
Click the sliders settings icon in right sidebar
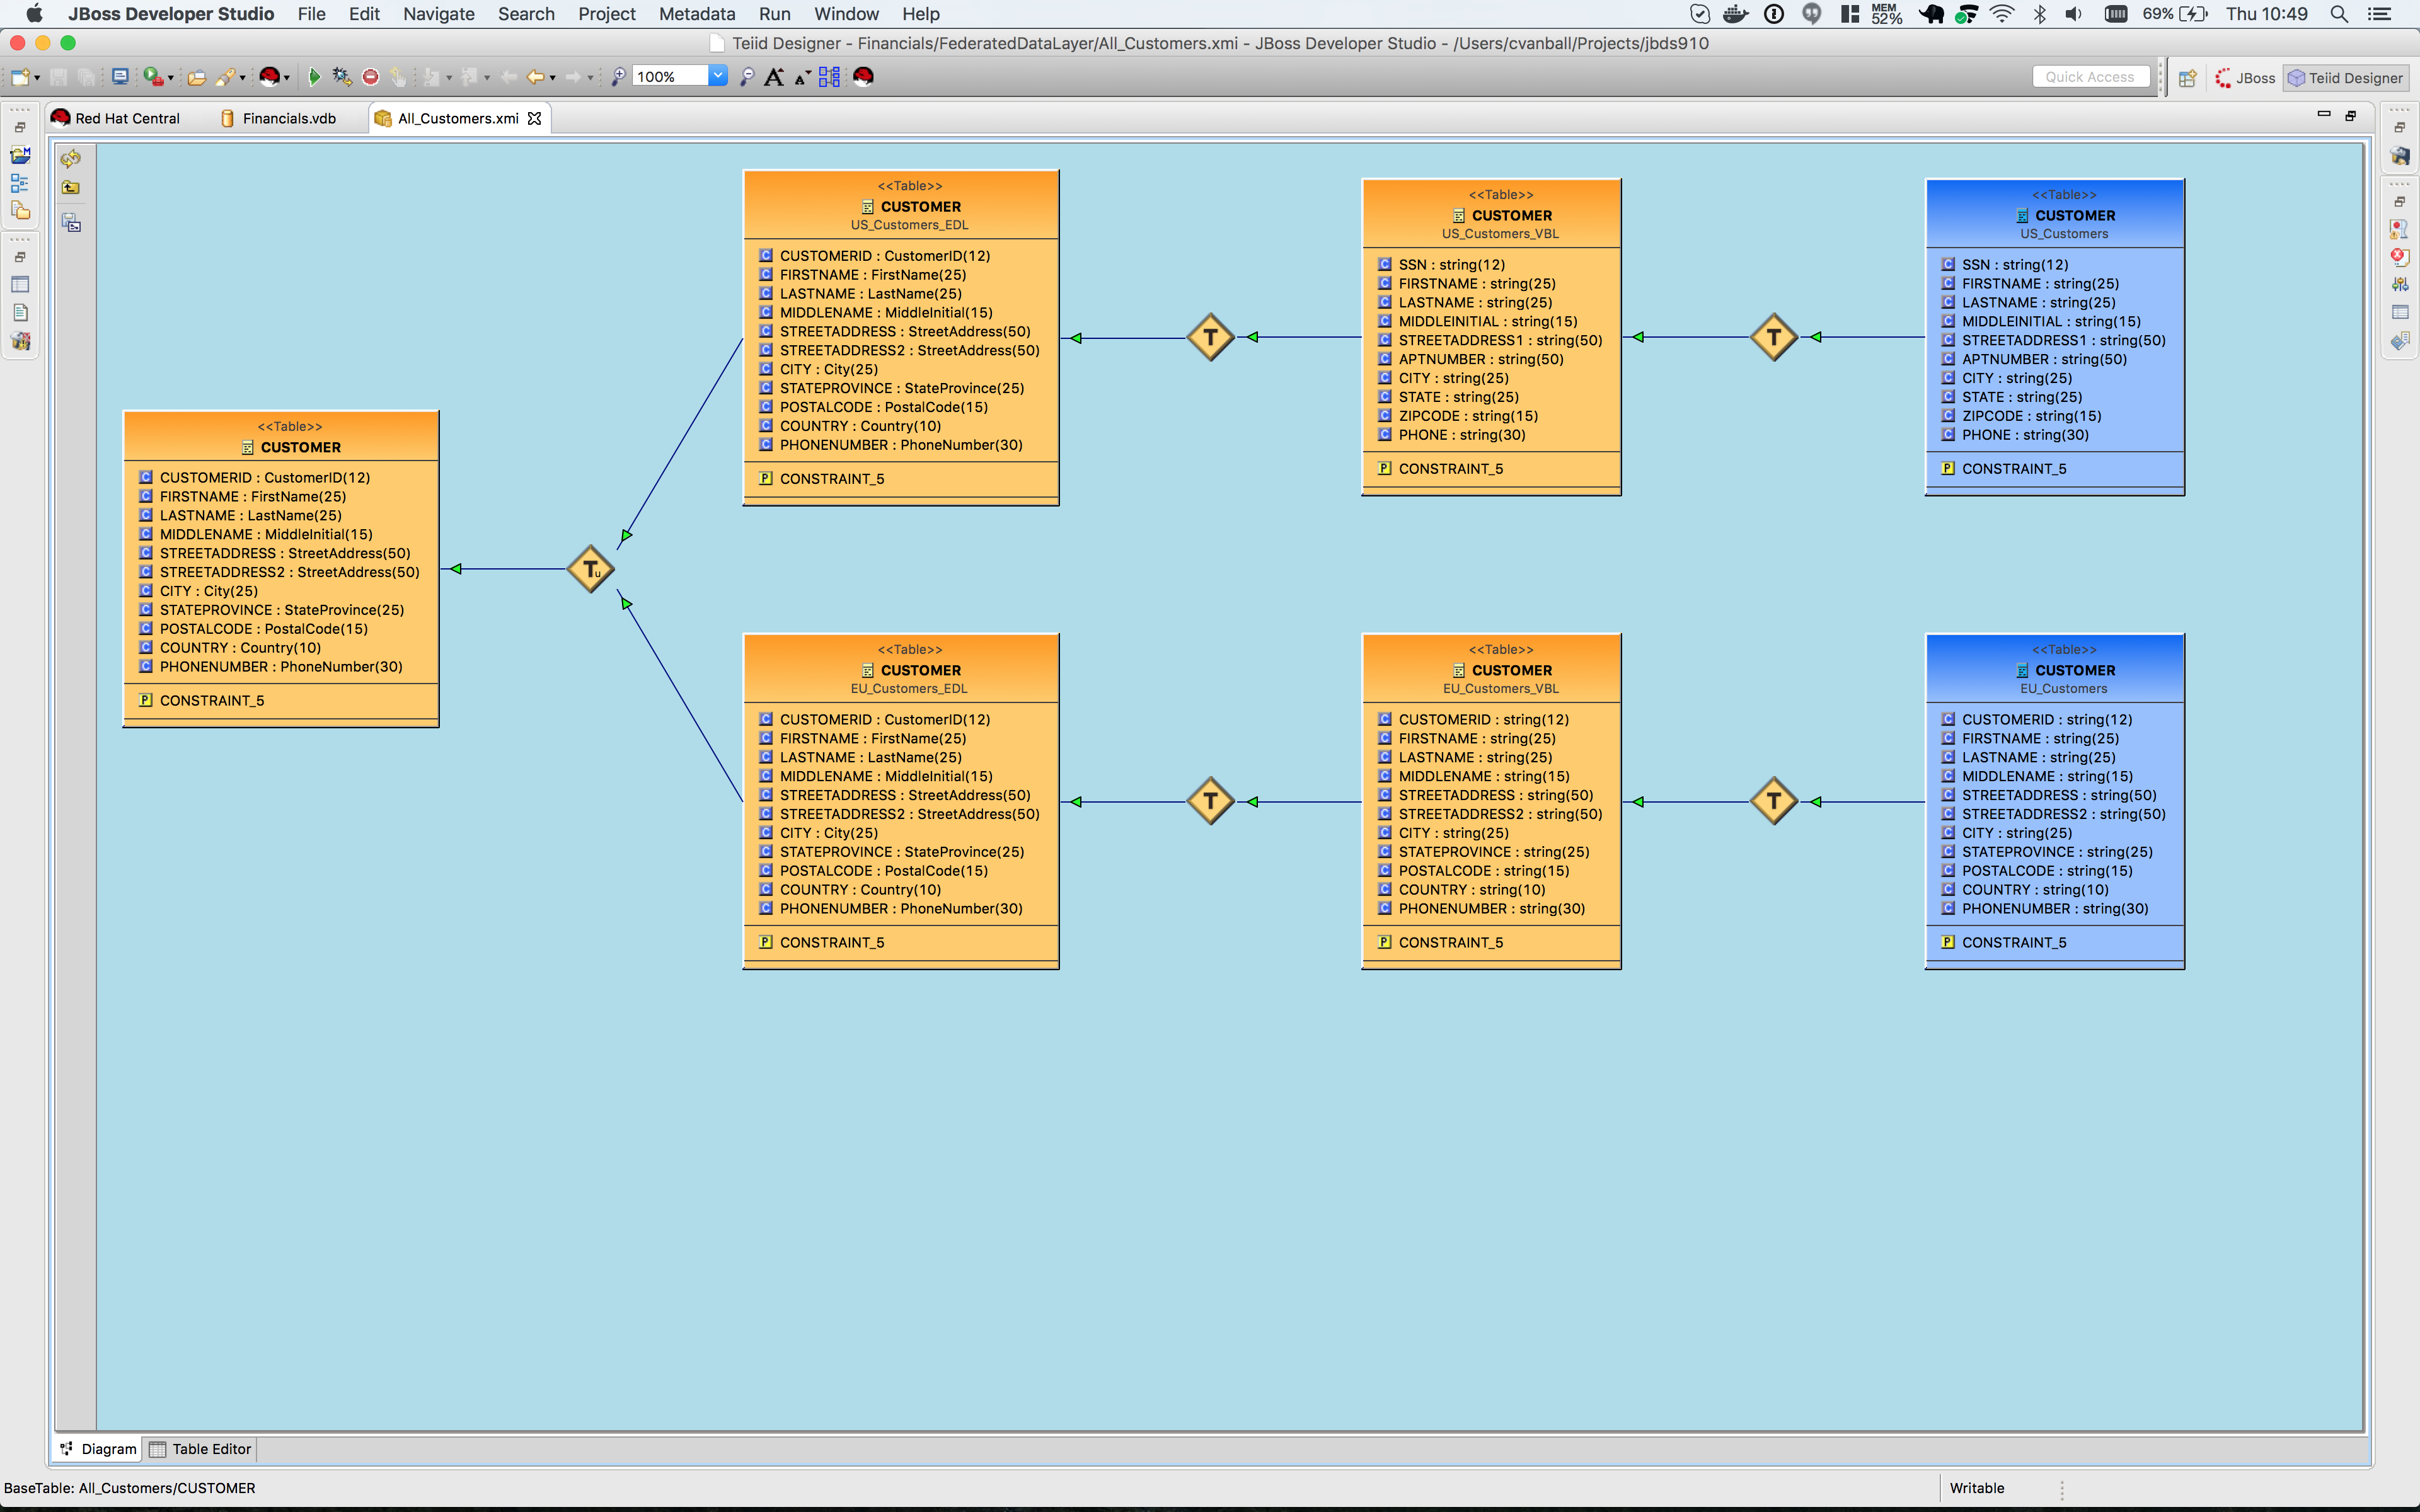(x=2401, y=284)
